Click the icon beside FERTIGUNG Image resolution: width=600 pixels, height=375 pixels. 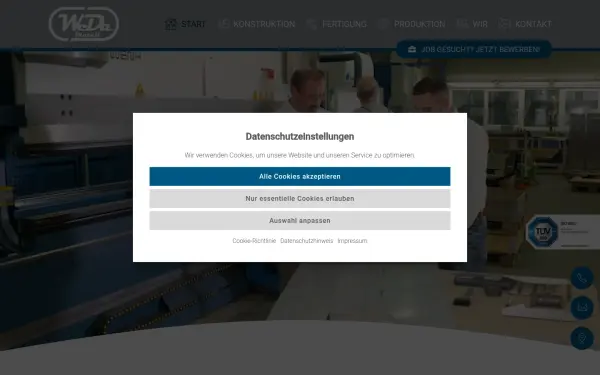(x=312, y=24)
